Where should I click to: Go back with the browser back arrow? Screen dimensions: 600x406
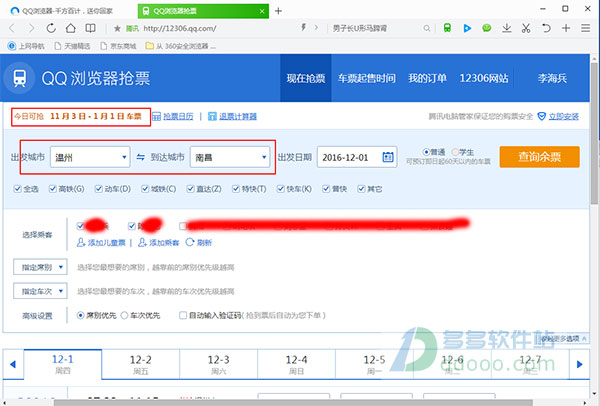point(12,28)
